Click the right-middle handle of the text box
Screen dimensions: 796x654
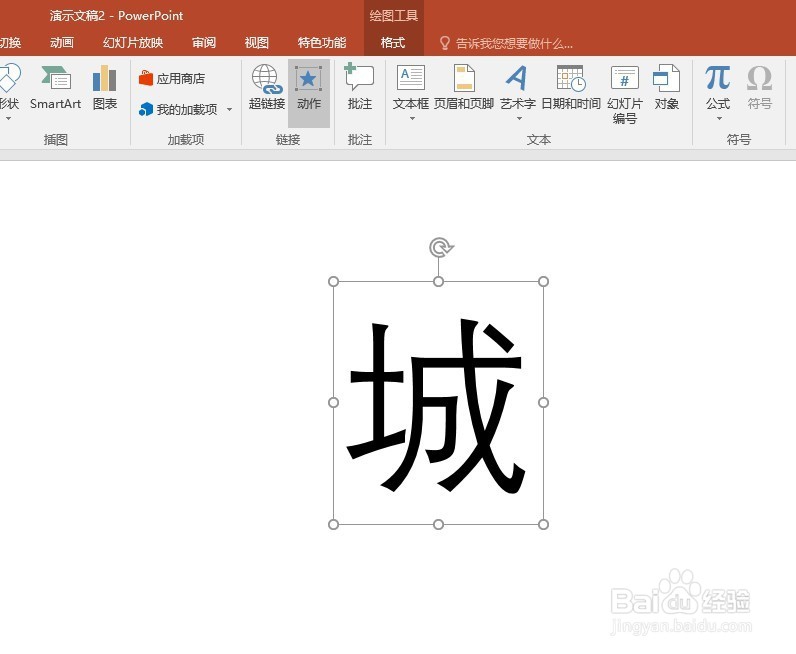point(543,403)
